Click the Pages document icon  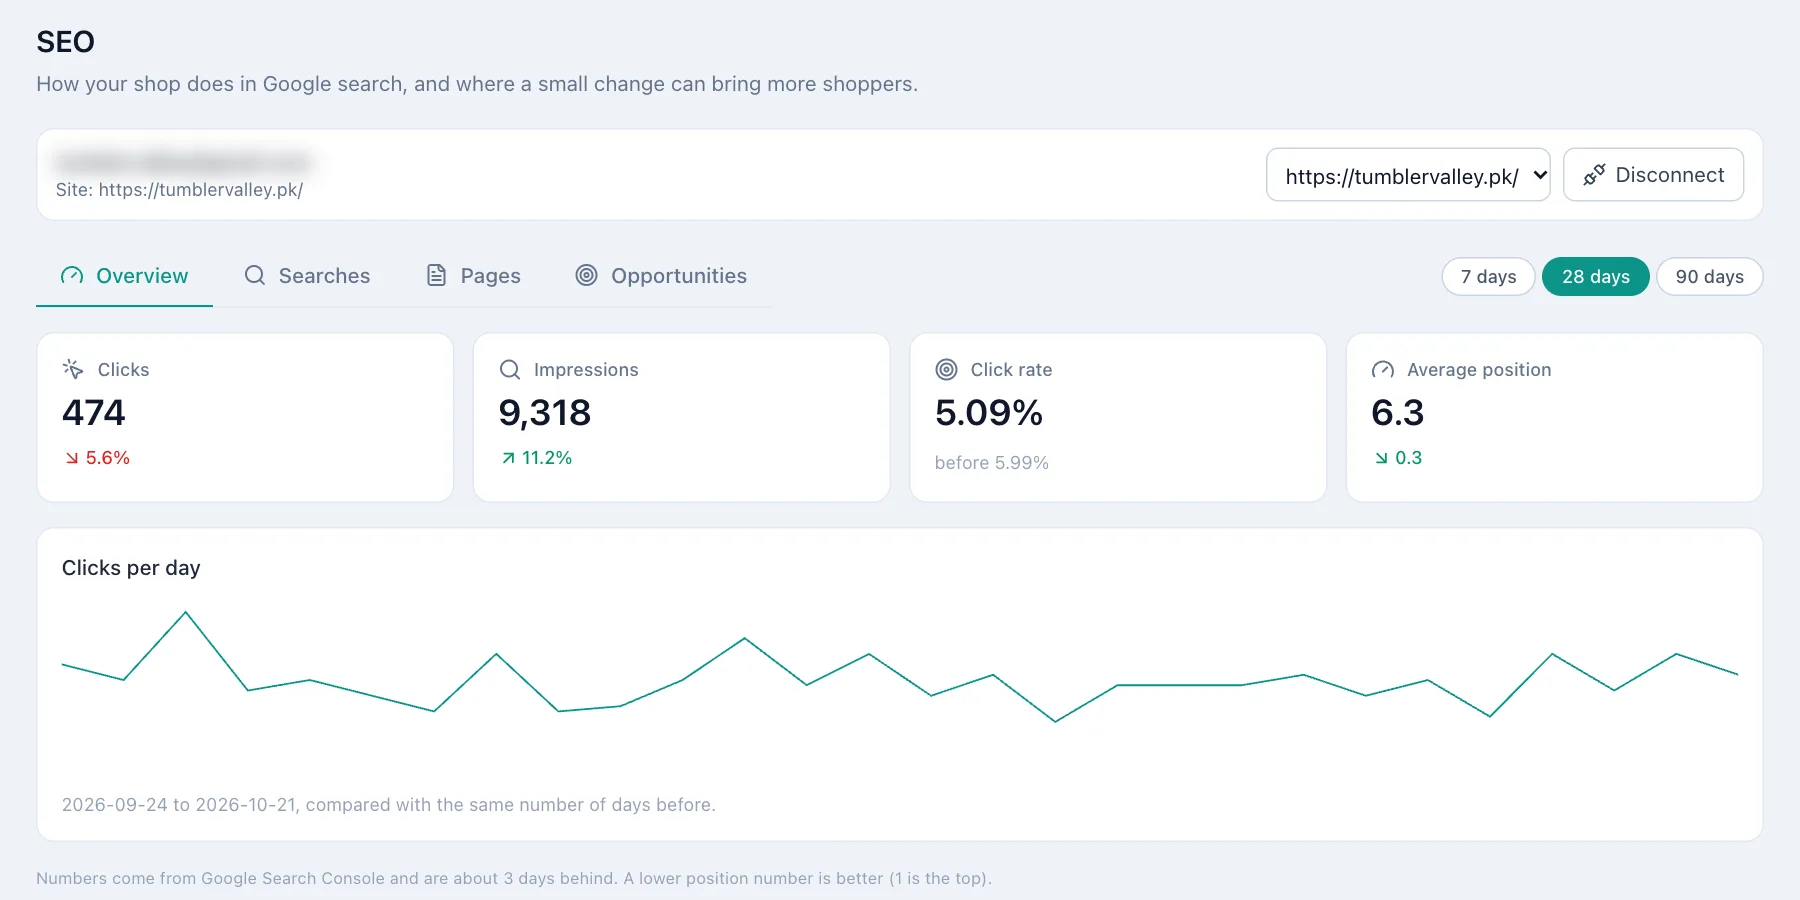[x=436, y=275]
